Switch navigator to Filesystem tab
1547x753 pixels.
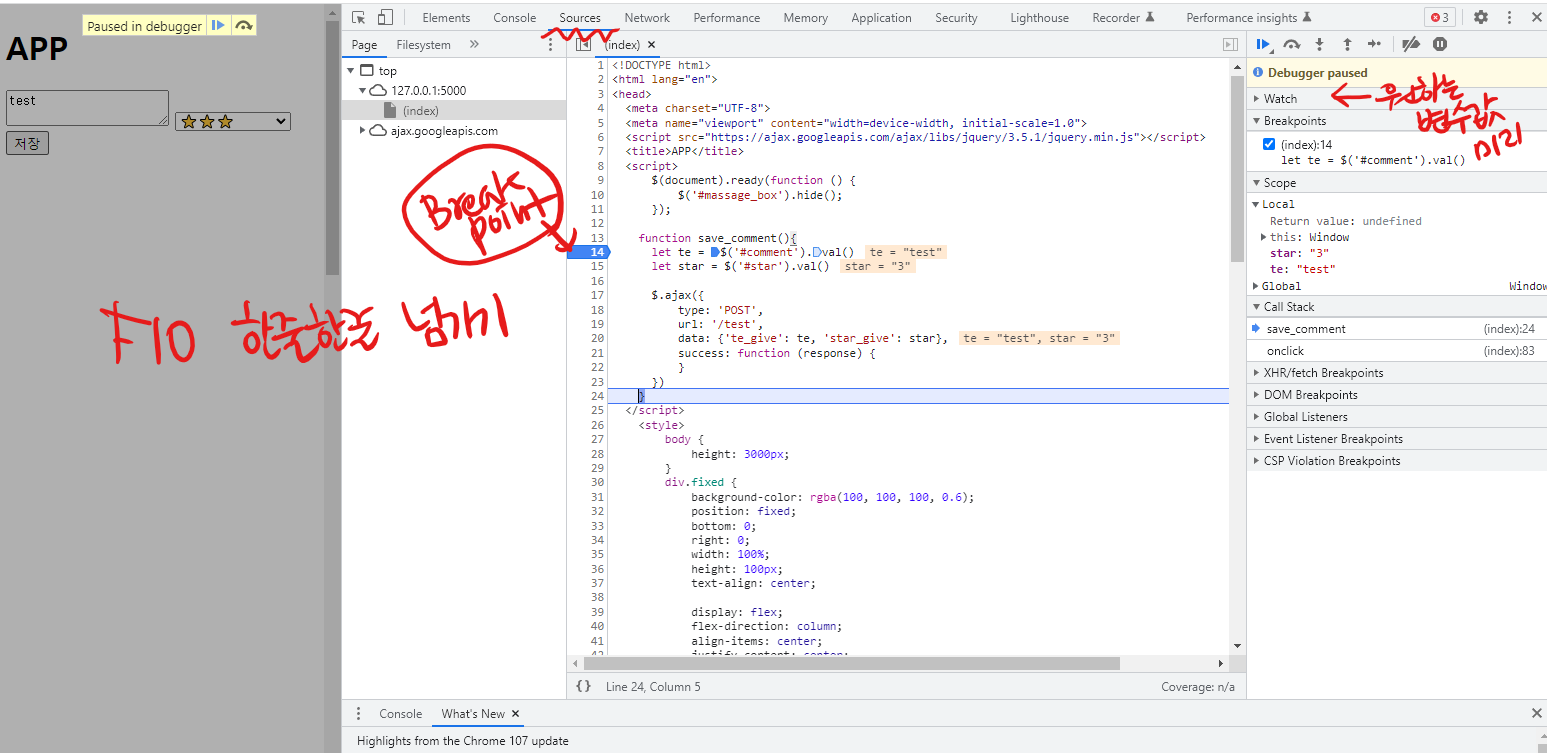(423, 45)
